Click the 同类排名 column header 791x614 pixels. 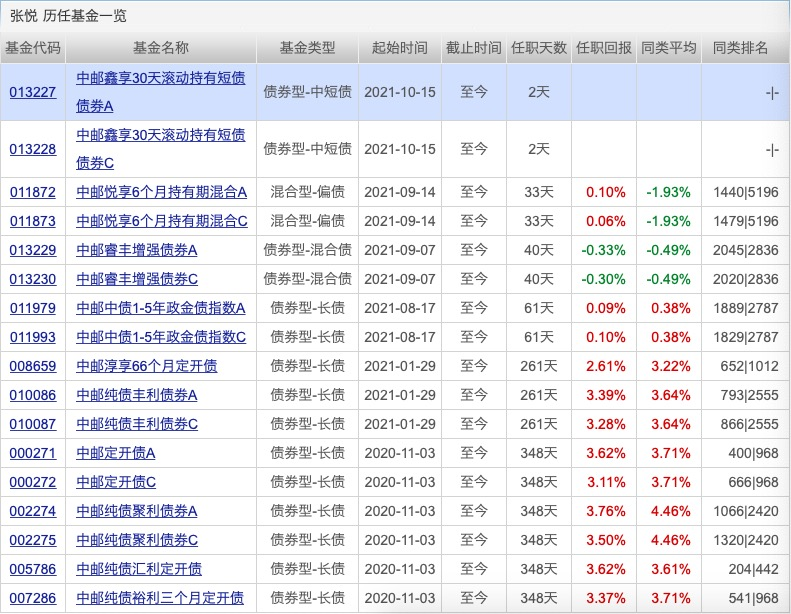point(741,48)
